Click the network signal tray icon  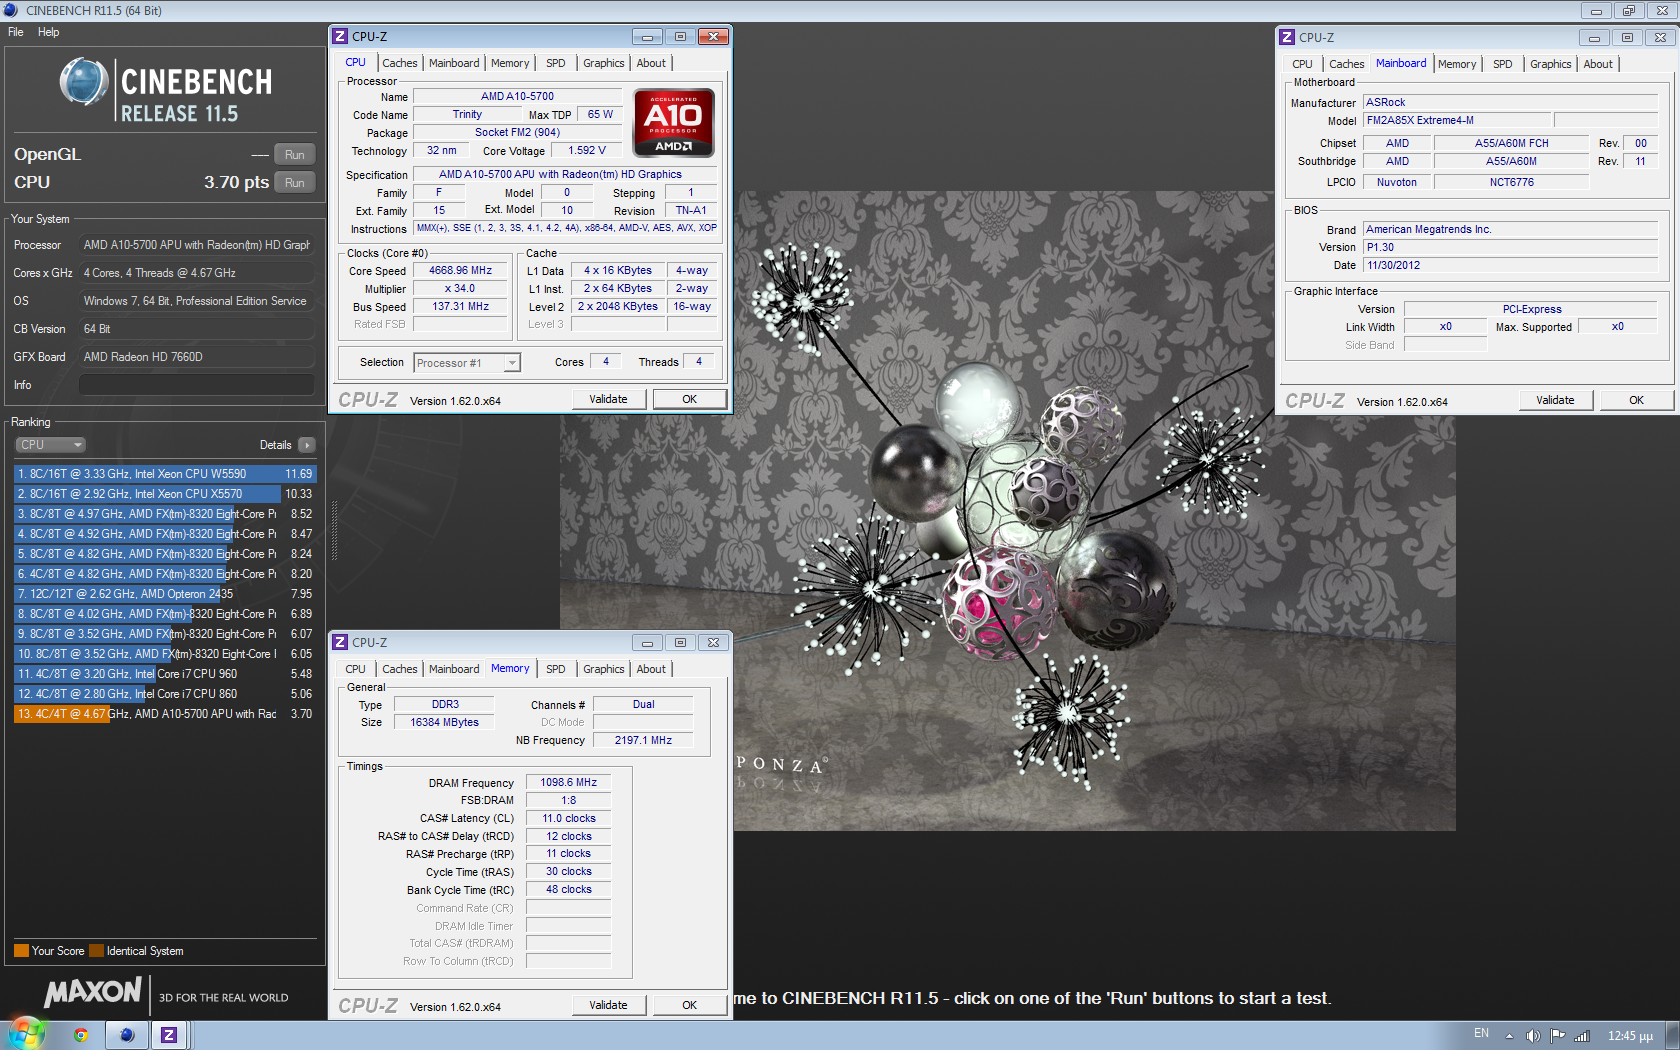coord(1582,1036)
